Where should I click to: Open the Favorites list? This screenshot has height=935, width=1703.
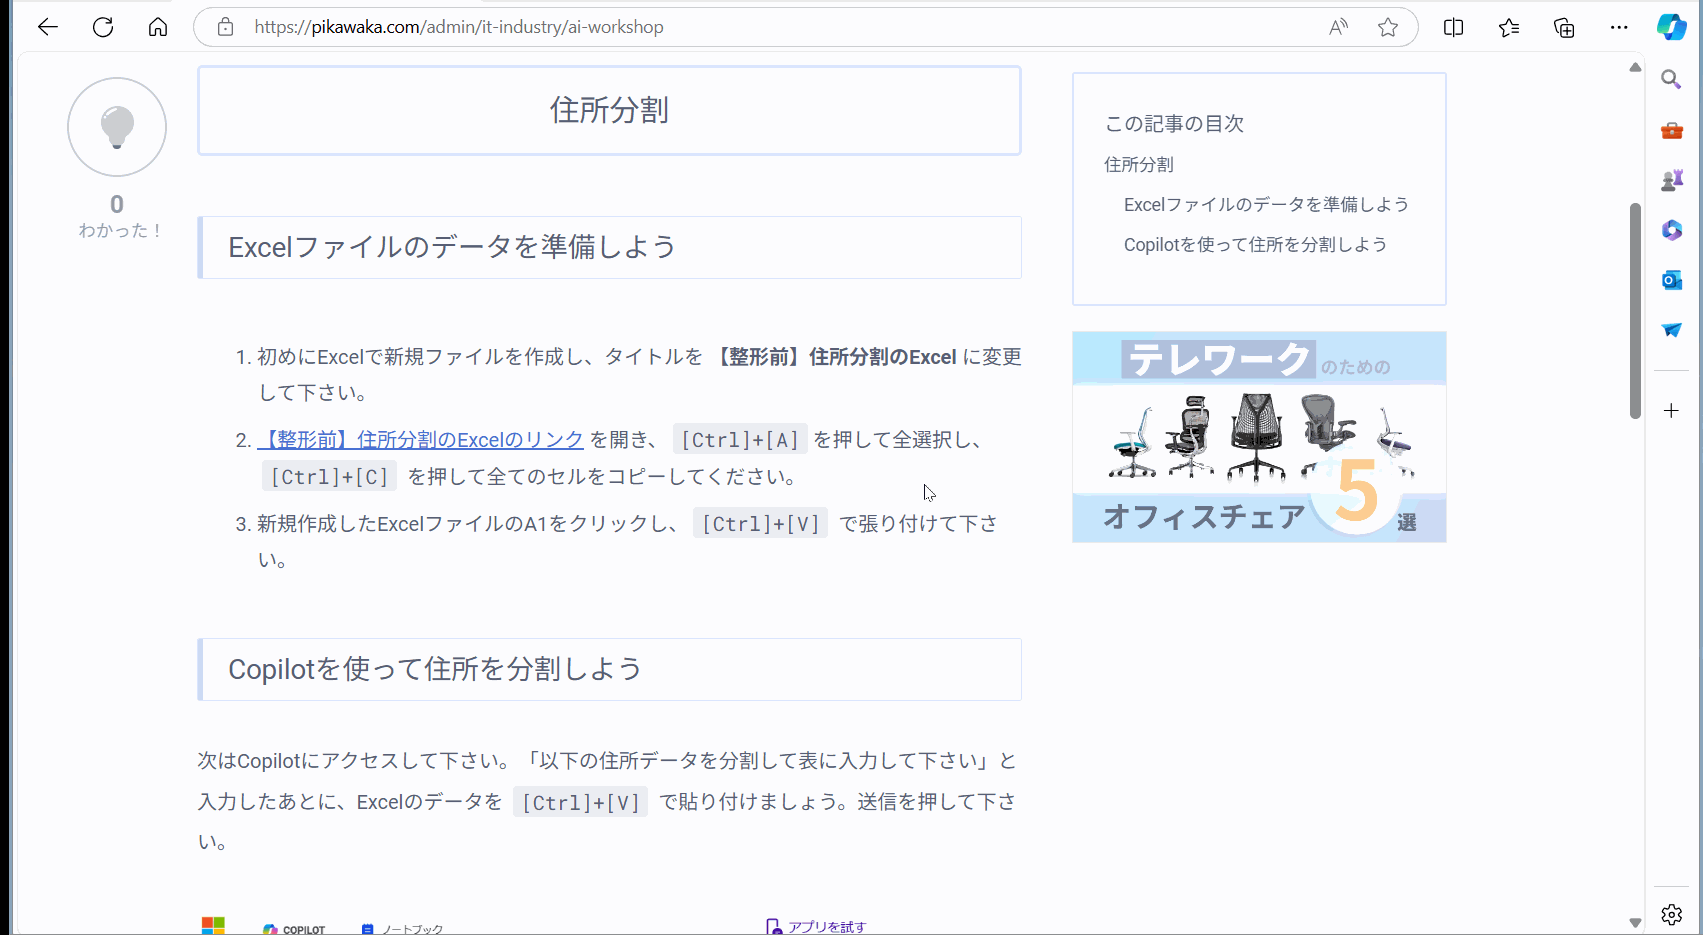pos(1509,27)
